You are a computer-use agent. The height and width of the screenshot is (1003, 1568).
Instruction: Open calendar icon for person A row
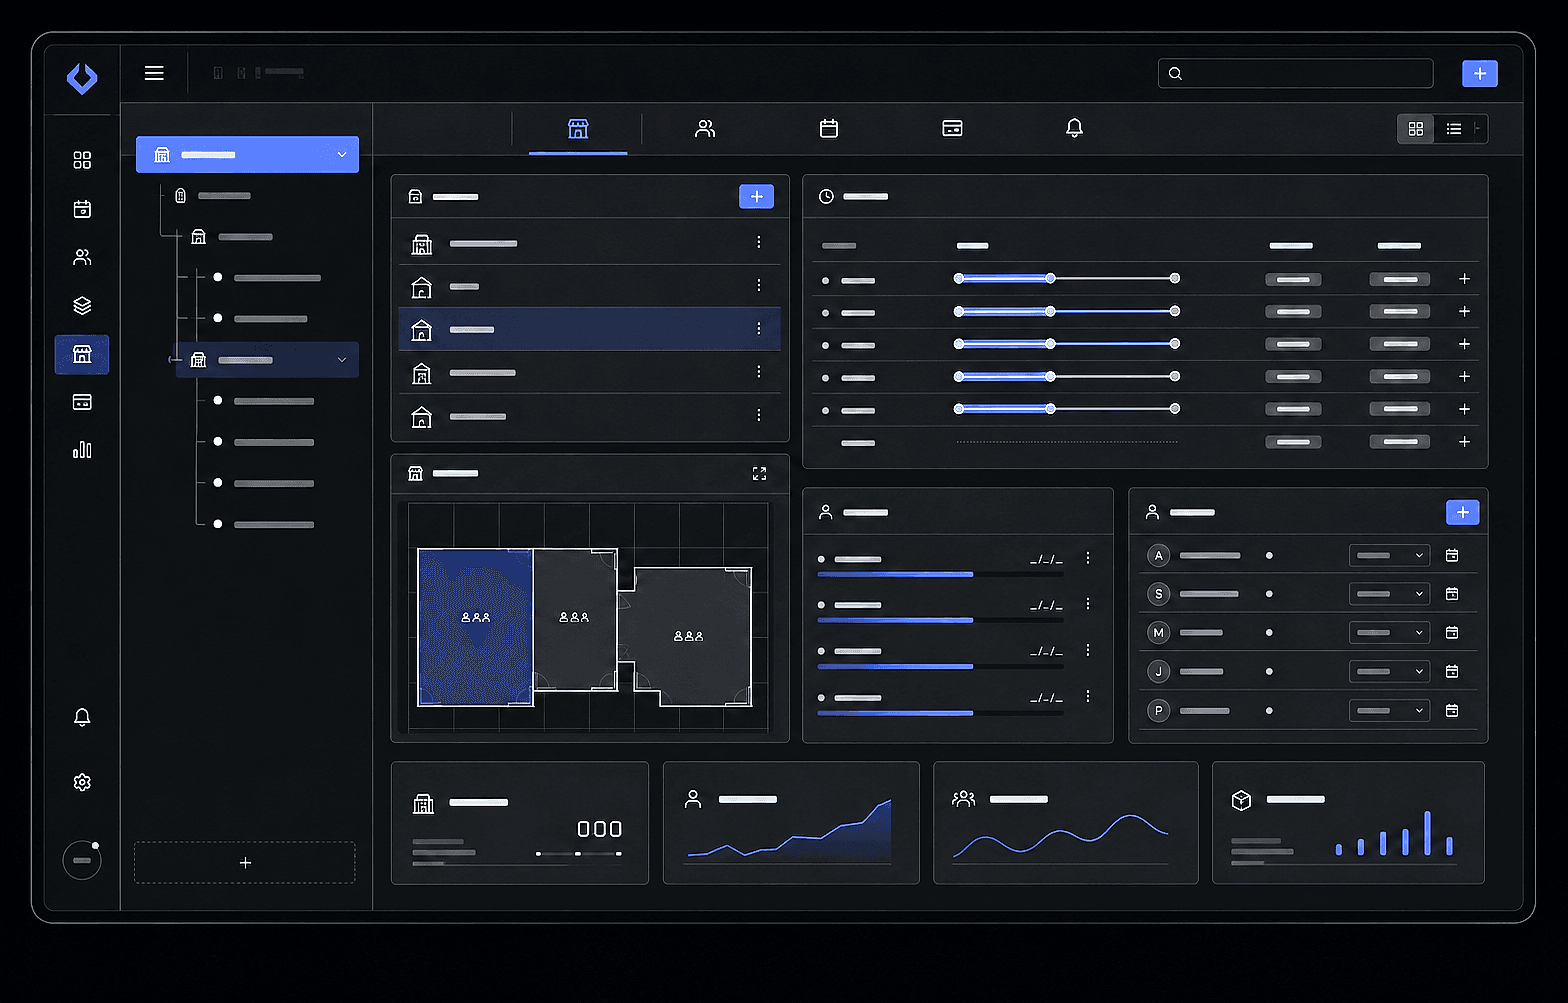(x=1452, y=555)
